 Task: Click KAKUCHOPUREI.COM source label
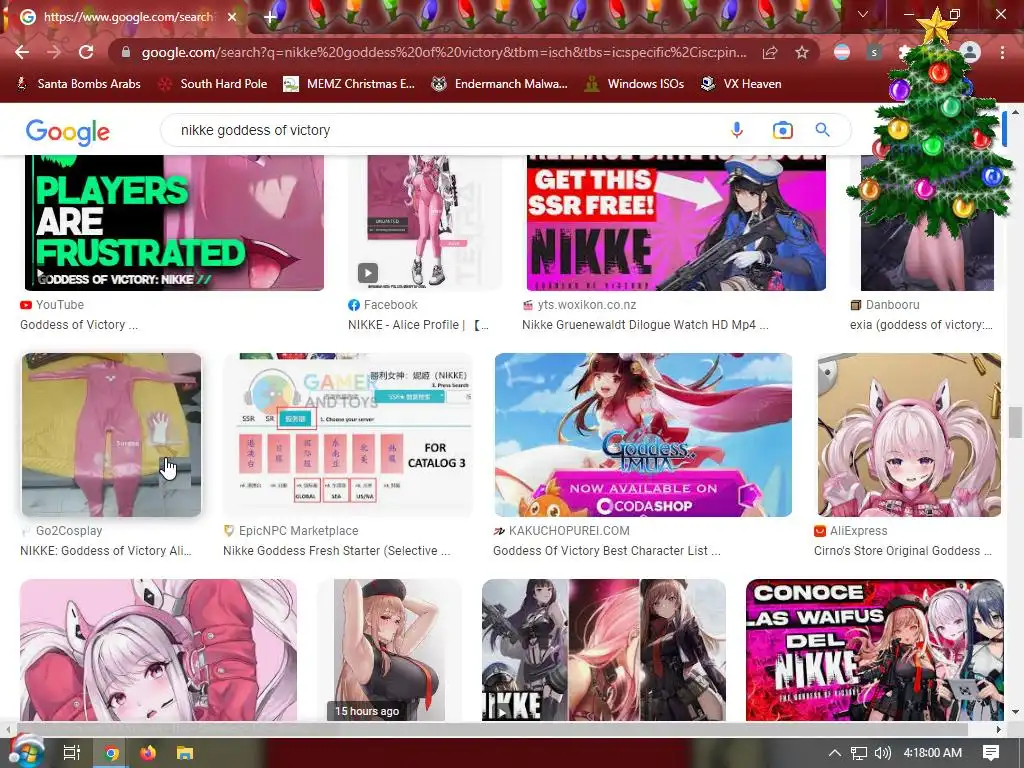tap(569, 531)
